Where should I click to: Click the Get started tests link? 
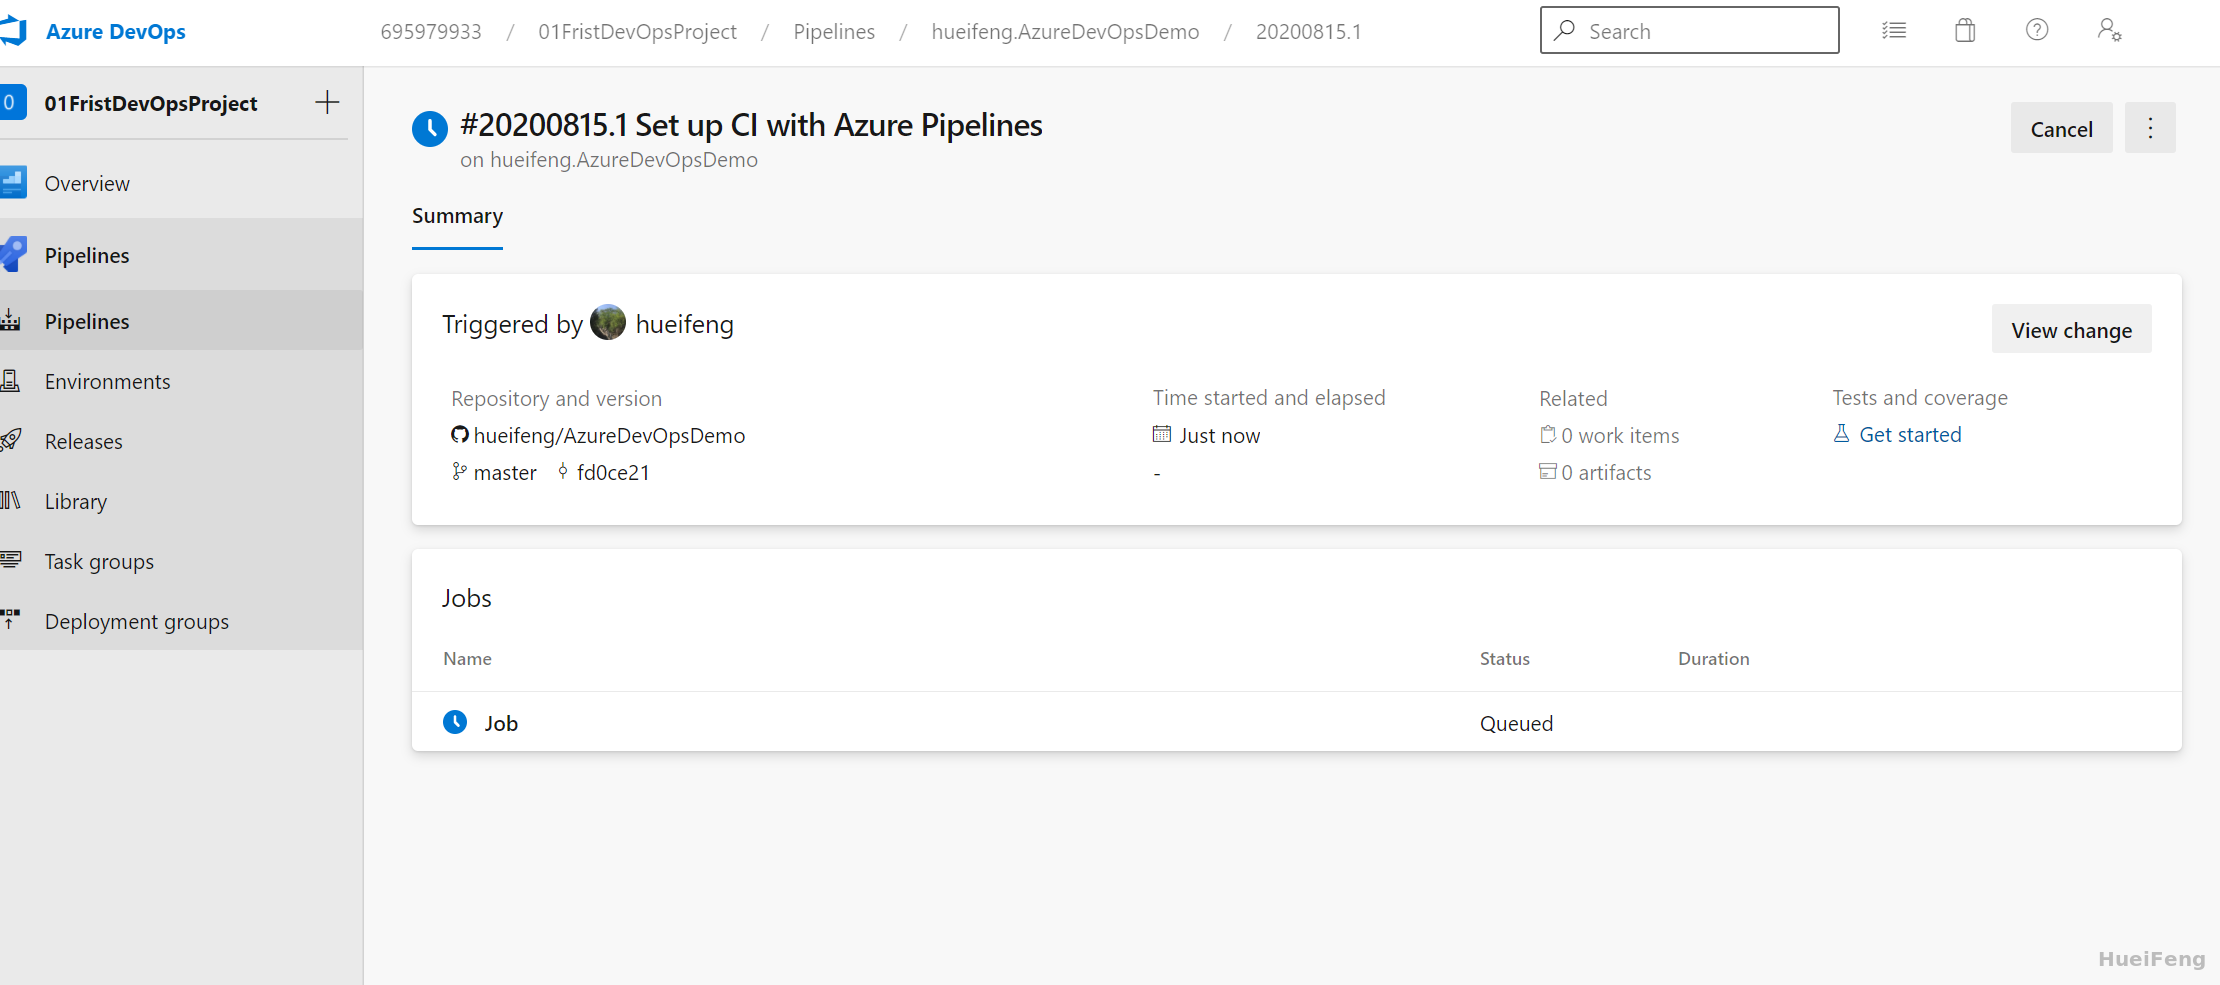click(1910, 435)
